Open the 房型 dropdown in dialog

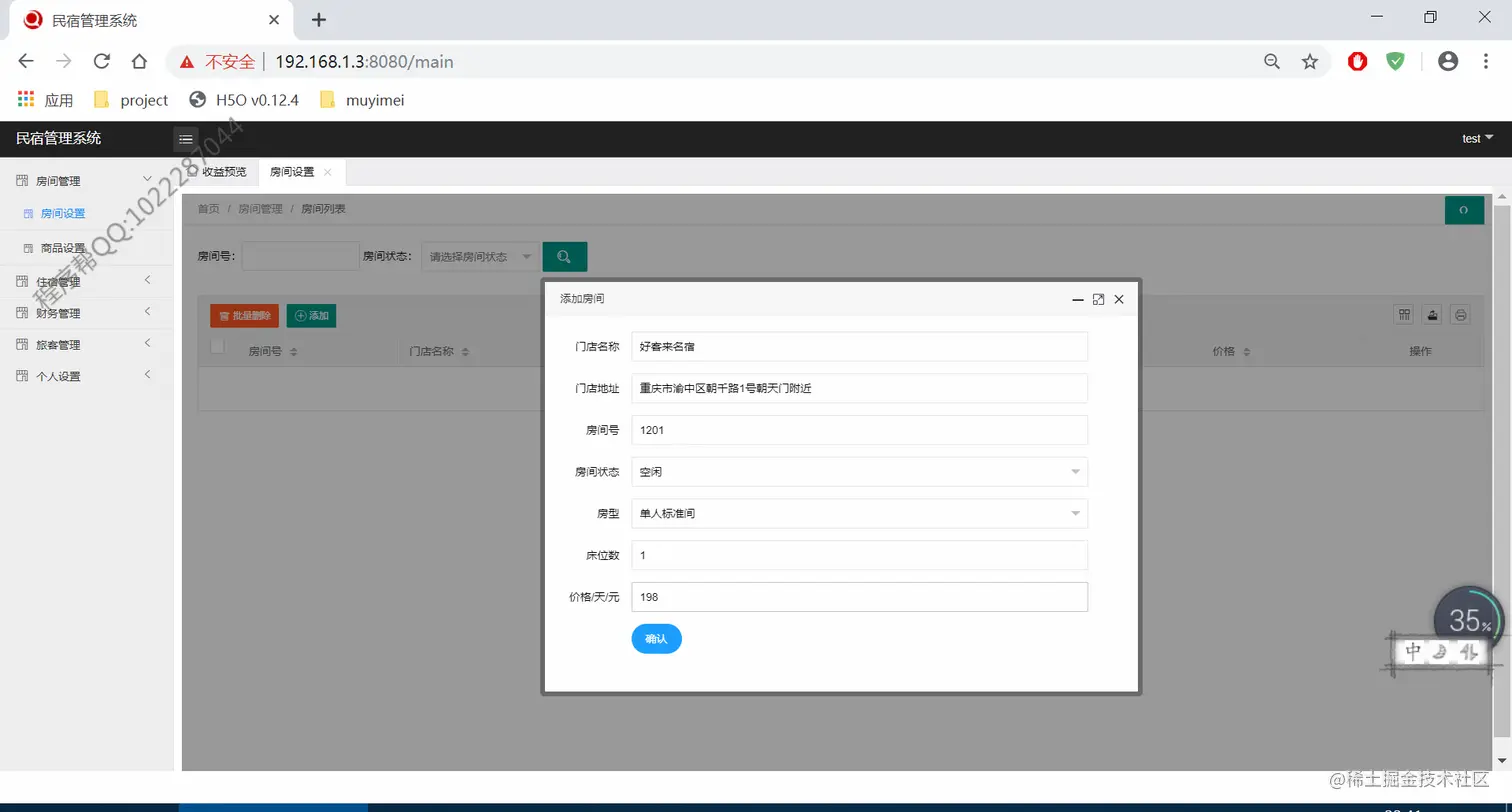tap(859, 513)
